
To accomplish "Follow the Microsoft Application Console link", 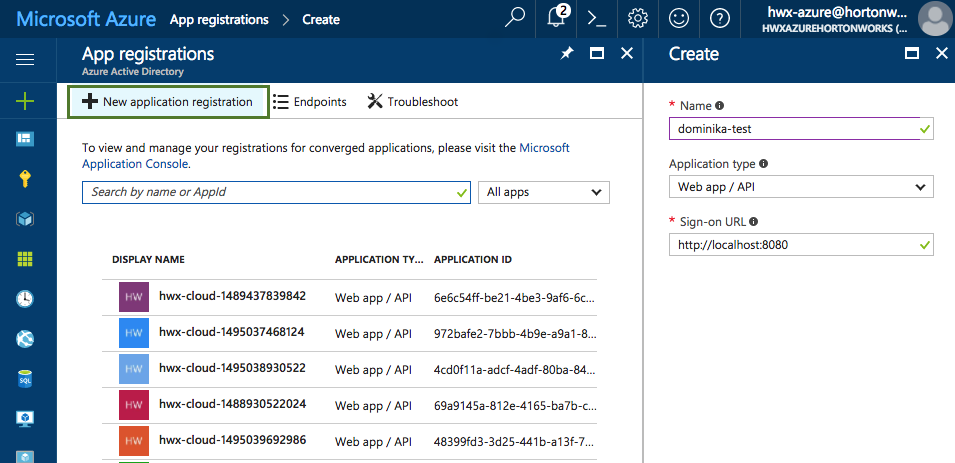I will (x=135, y=163).
